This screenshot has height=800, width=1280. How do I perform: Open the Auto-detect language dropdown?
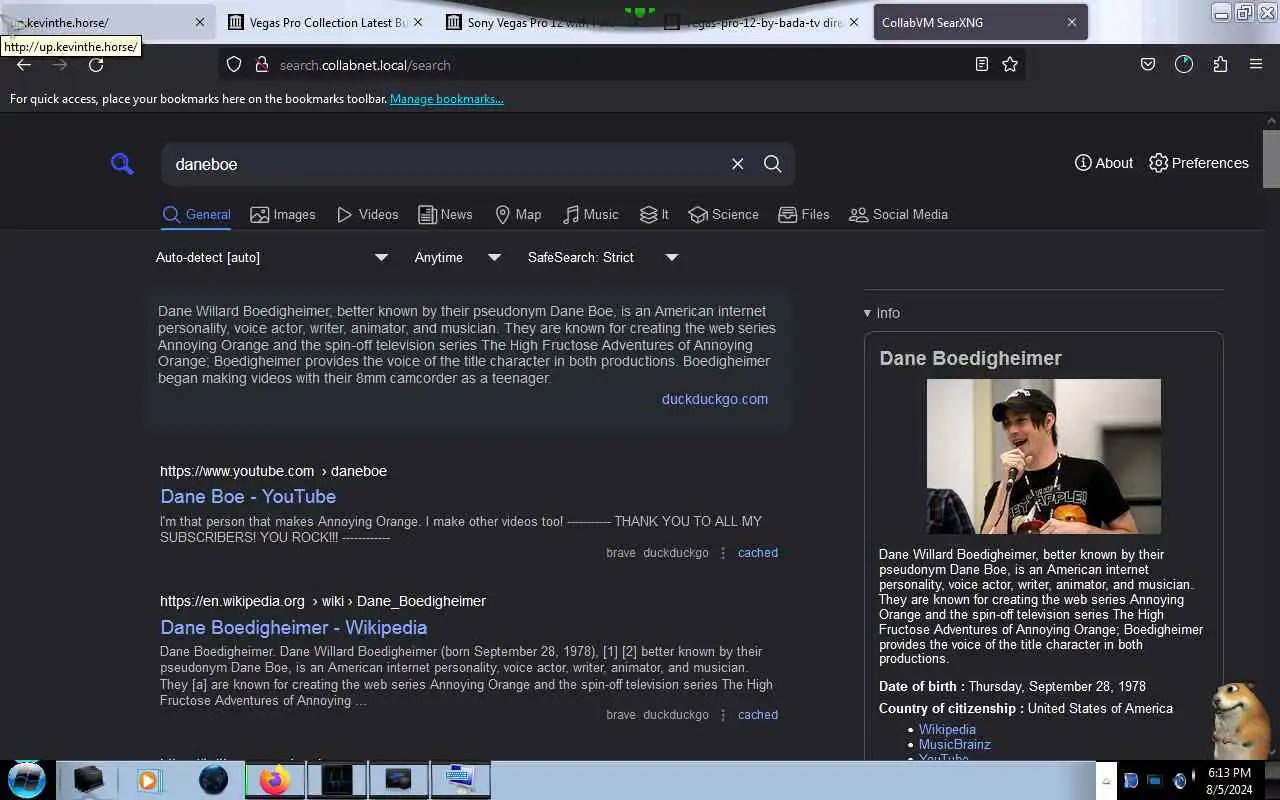point(272,257)
